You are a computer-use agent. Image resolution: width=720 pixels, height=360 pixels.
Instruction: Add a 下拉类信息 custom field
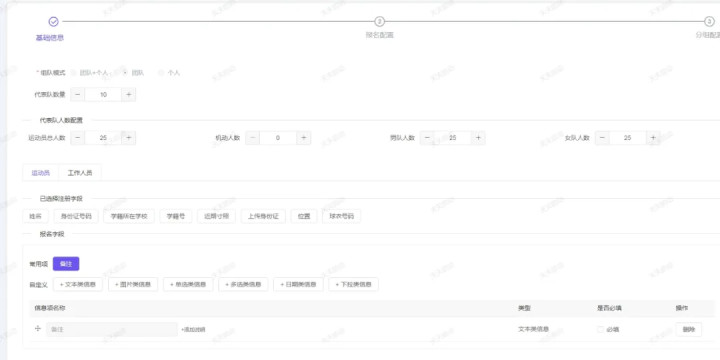point(354,284)
